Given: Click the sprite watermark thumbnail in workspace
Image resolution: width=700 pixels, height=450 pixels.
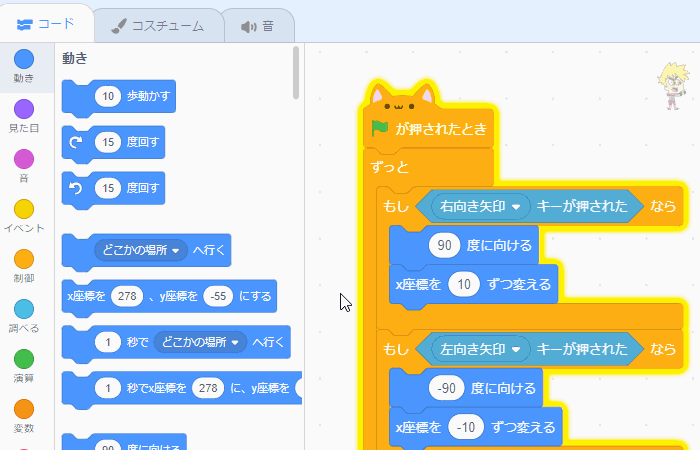Looking at the screenshot, I should [x=674, y=86].
